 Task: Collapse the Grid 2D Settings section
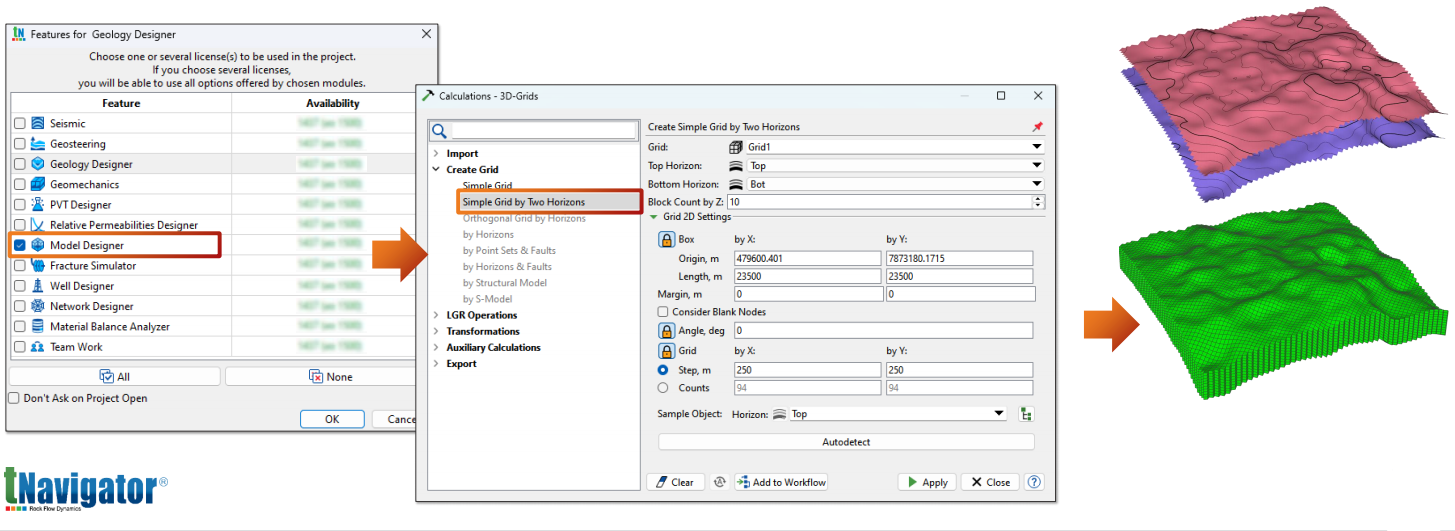654,217
